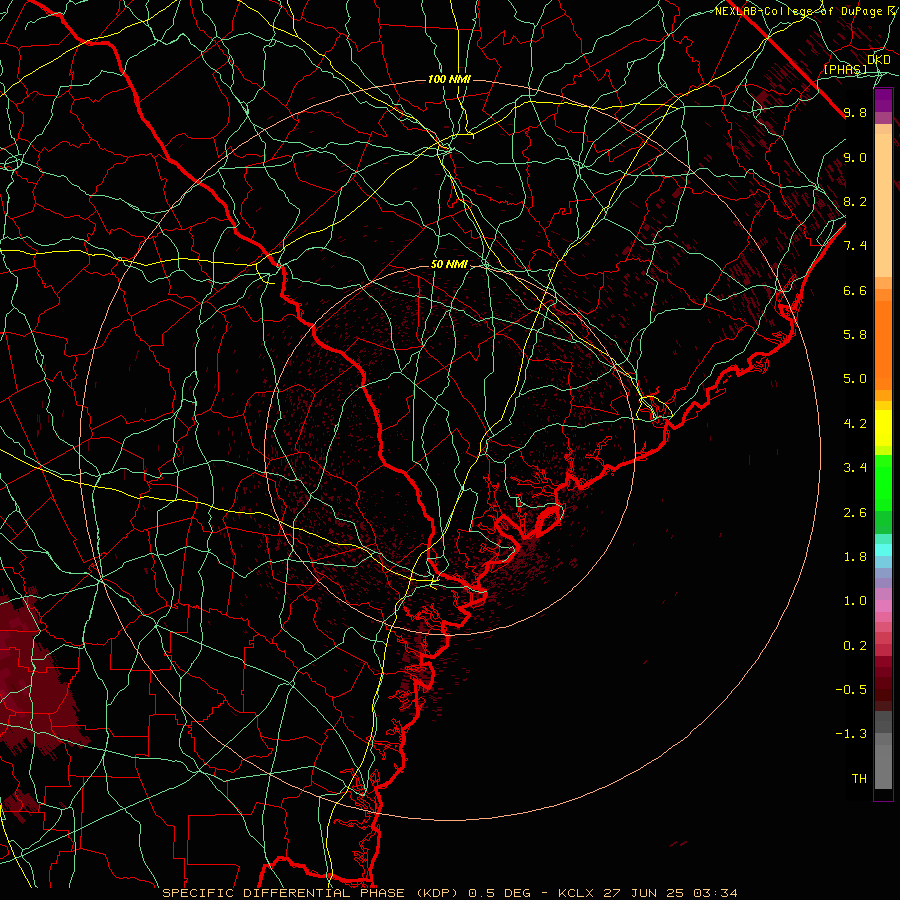
Task: Click the 7.4 scale value
Action: click(855, 246)
